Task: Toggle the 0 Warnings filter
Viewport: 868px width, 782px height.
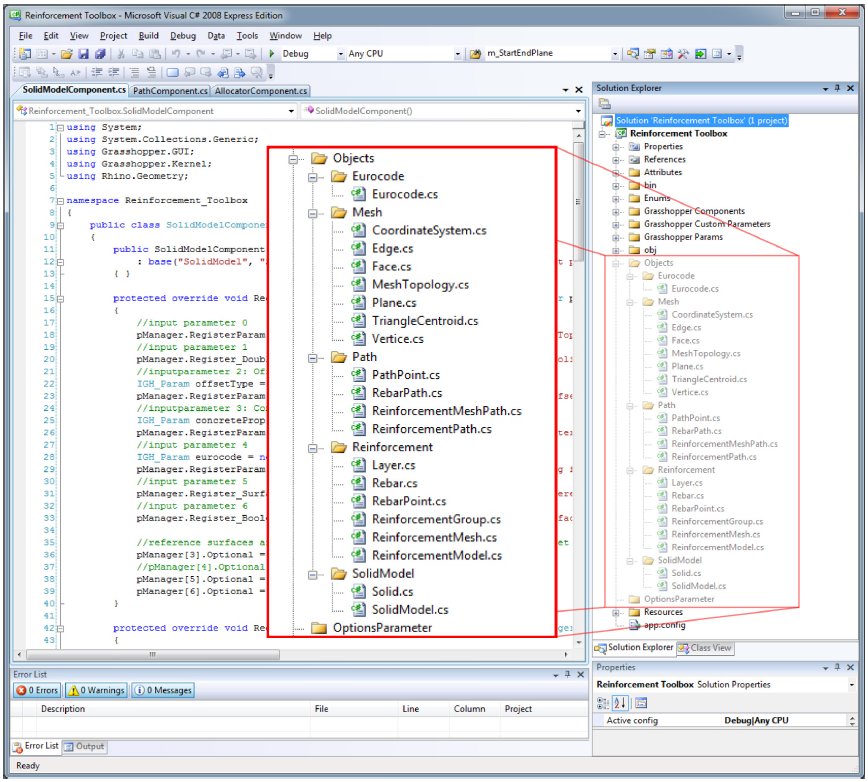Action: click(x=96, y=690)
